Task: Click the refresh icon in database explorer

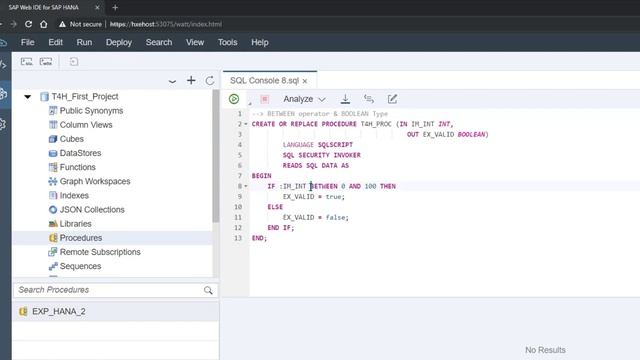Action: [x=210, y=80]
